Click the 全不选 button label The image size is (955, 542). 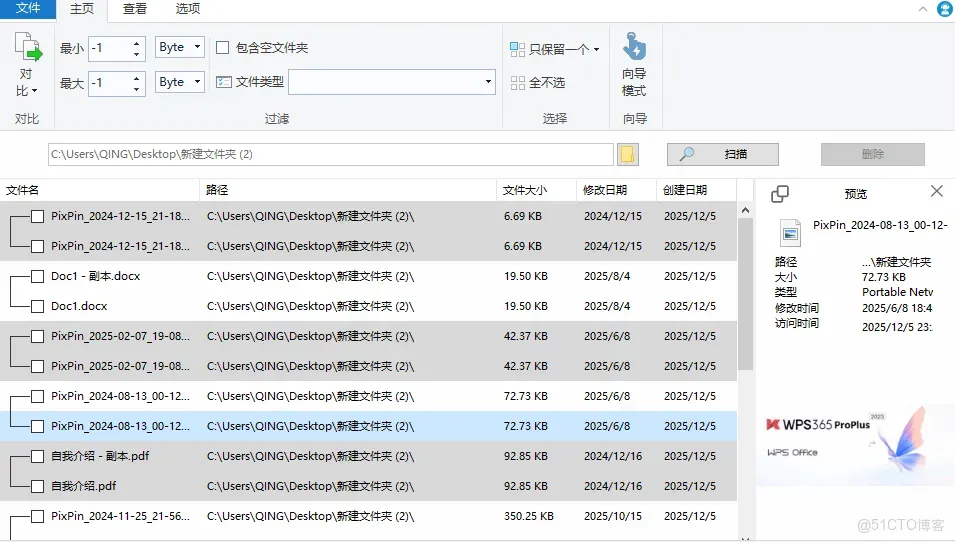tap(546, 83)
